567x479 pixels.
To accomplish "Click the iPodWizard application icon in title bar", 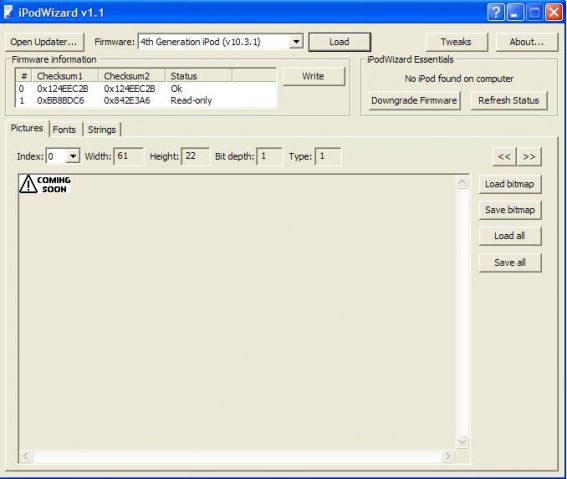I will 8,12.
